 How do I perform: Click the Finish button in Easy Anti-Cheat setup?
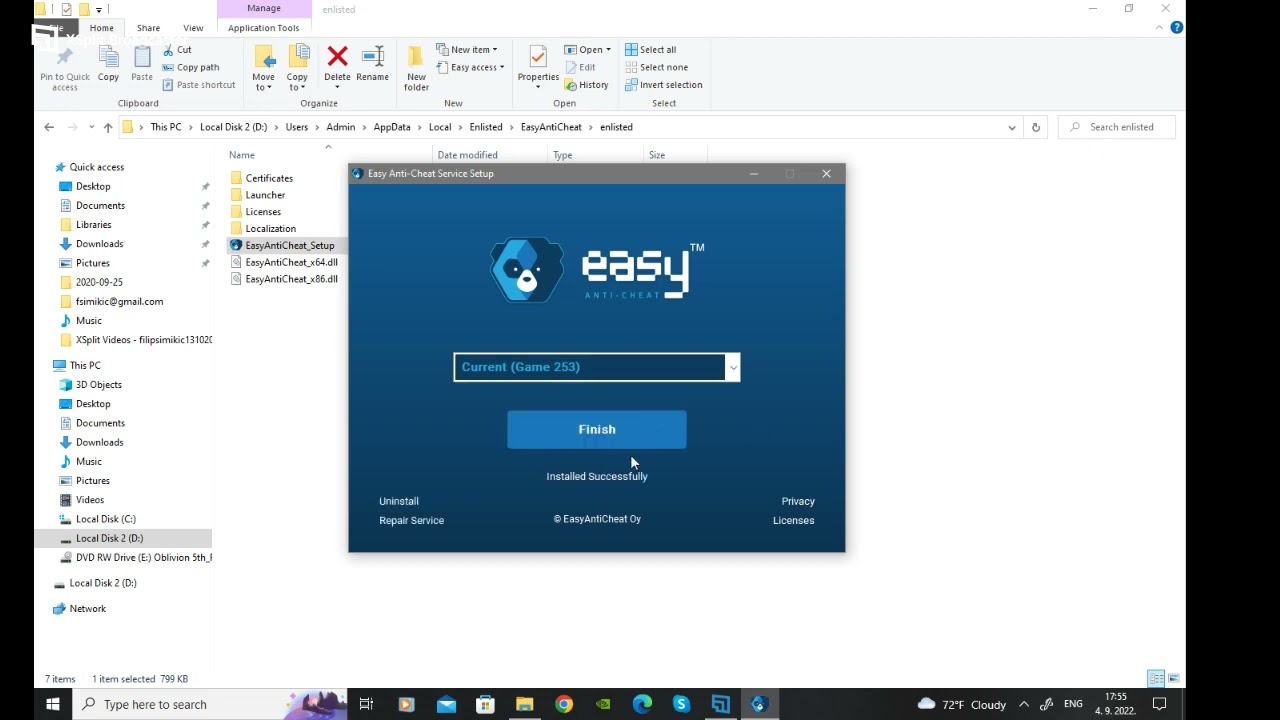pos(597,429)
